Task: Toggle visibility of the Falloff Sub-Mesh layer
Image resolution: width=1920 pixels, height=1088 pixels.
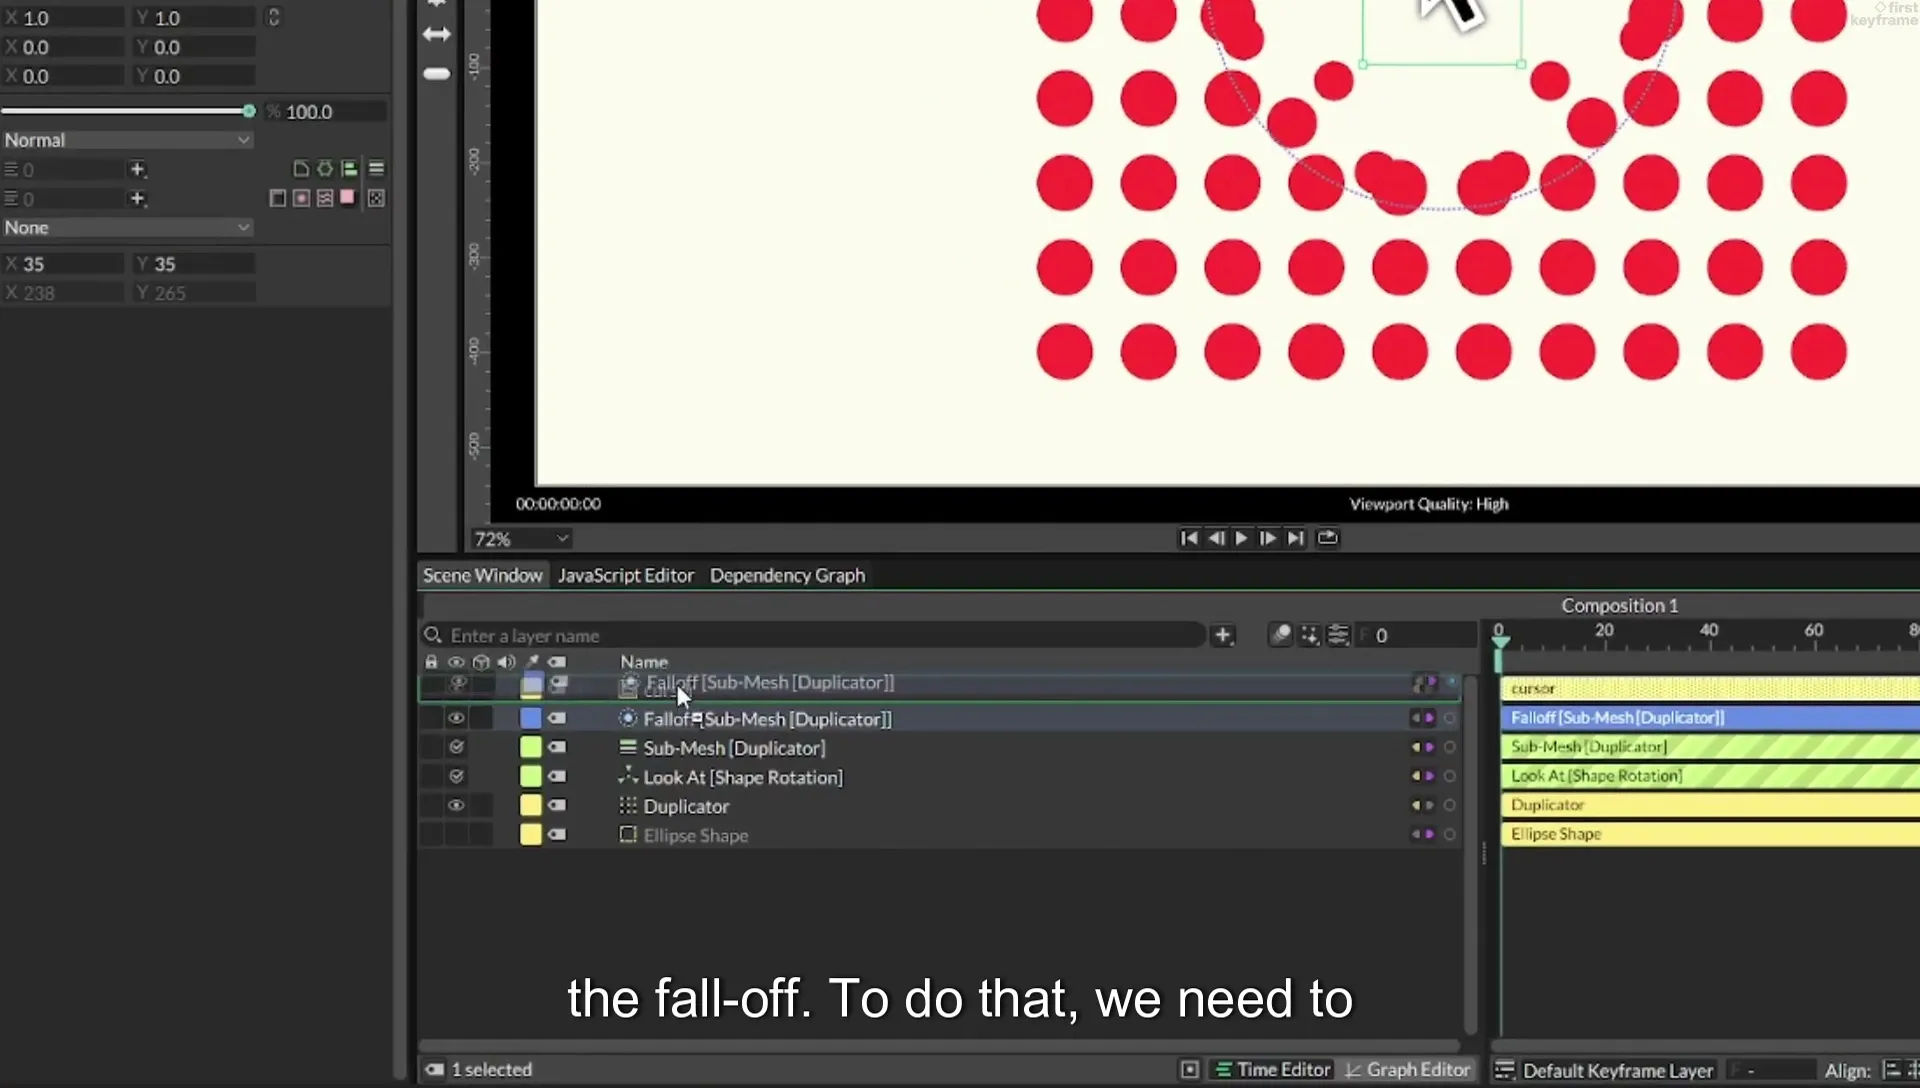Action: [x=456, y=718]
